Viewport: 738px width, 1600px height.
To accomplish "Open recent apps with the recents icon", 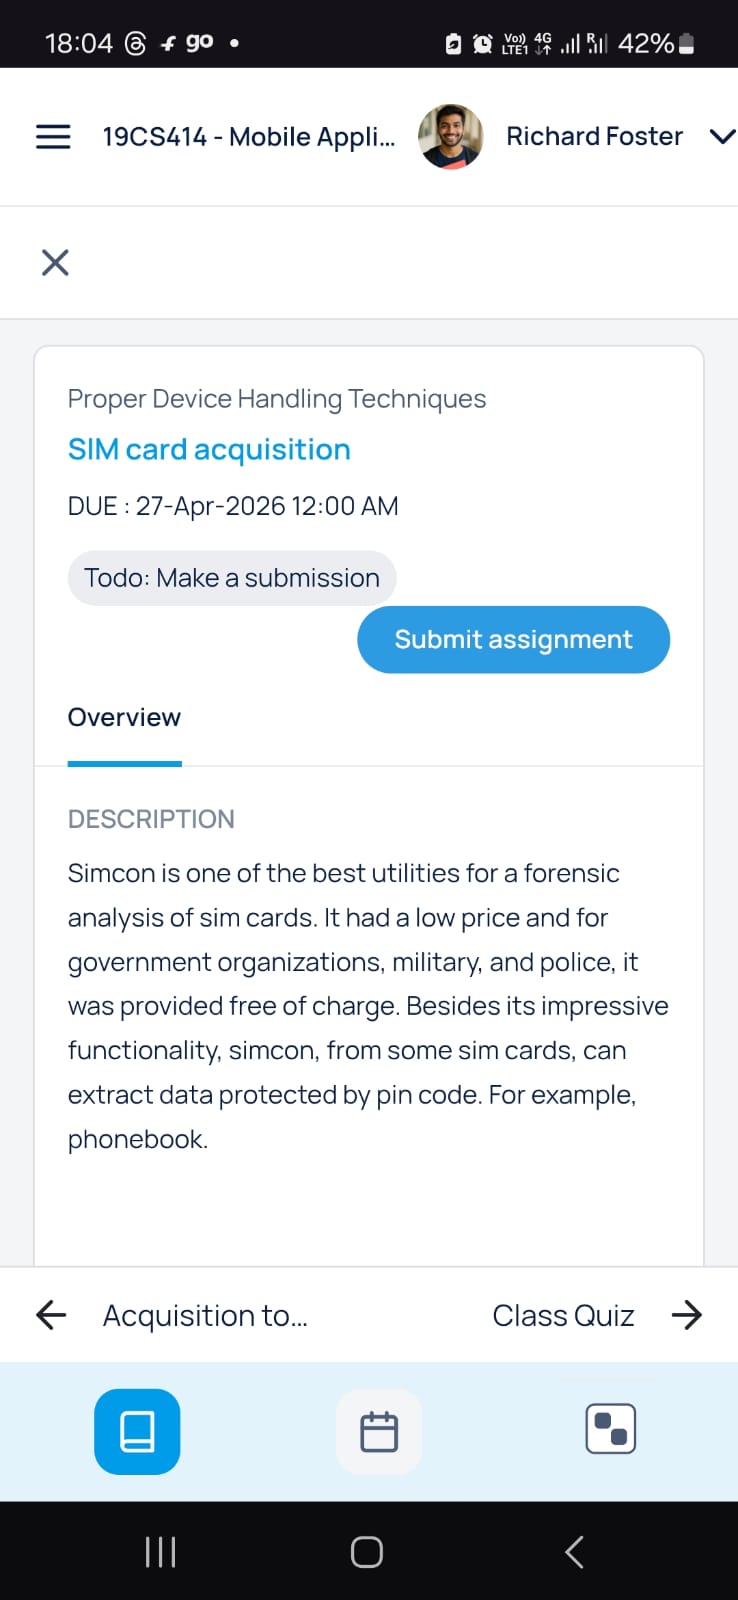I will pos(159,1552).
